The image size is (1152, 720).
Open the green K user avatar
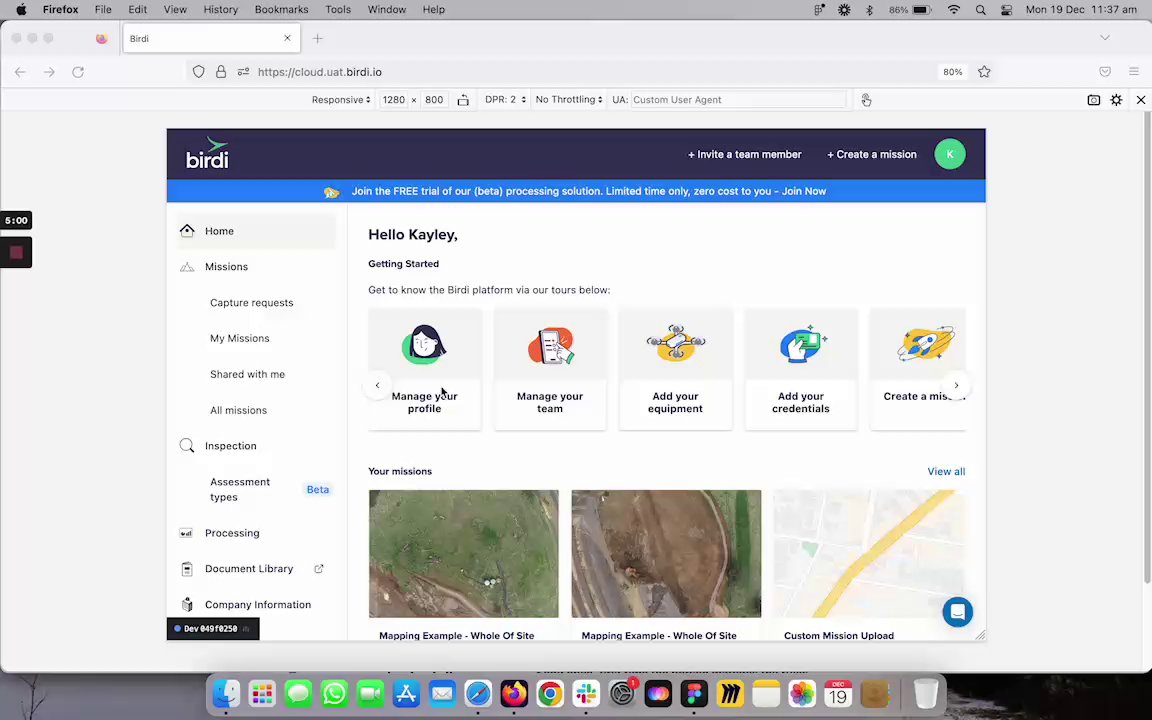[950, 154]
